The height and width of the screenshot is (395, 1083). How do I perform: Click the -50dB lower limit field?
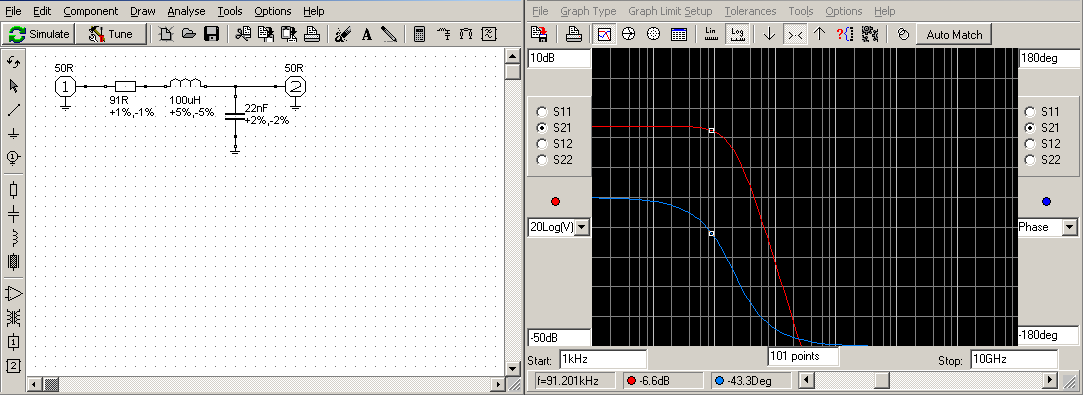point(559,337)
